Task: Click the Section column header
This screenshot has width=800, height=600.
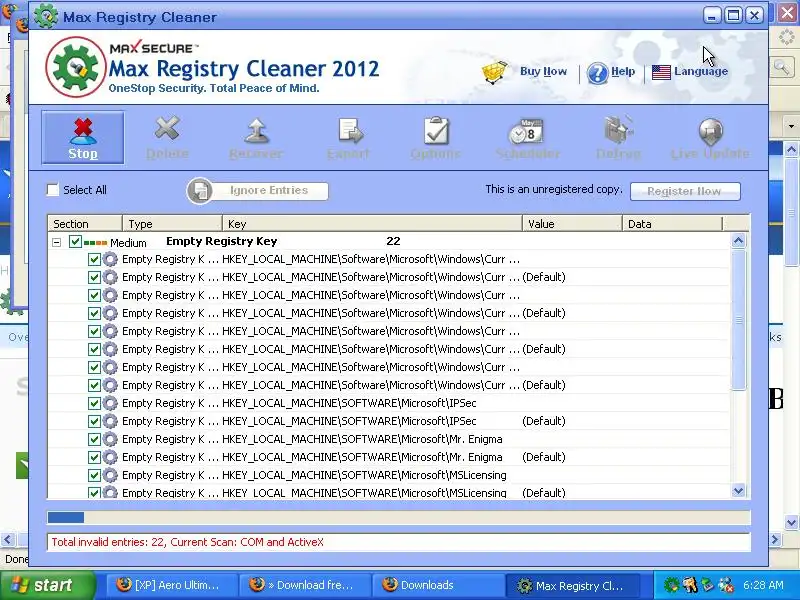Action: [85, 223]
